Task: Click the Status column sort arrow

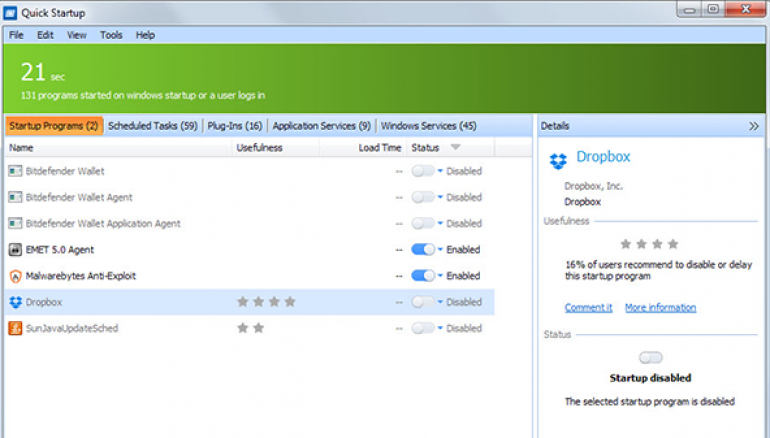Action: pos(455,147)
